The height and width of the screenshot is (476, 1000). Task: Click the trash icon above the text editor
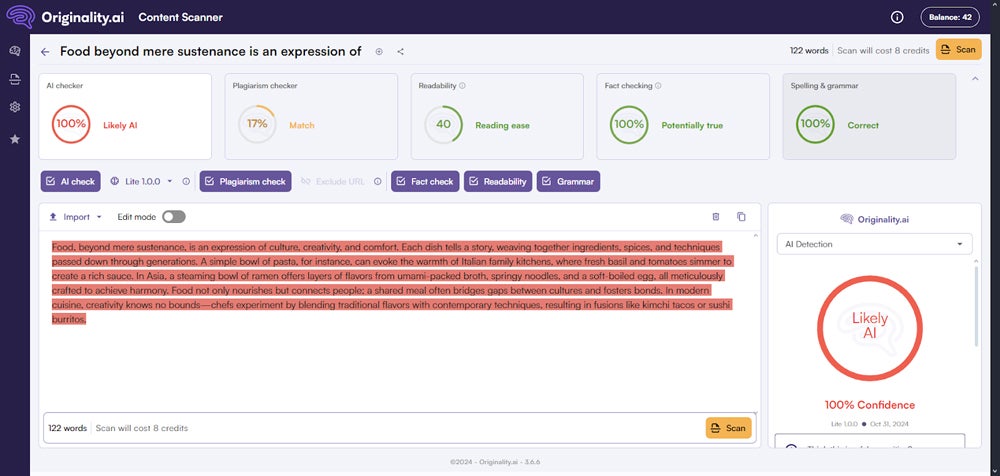(x=716, y=217)
